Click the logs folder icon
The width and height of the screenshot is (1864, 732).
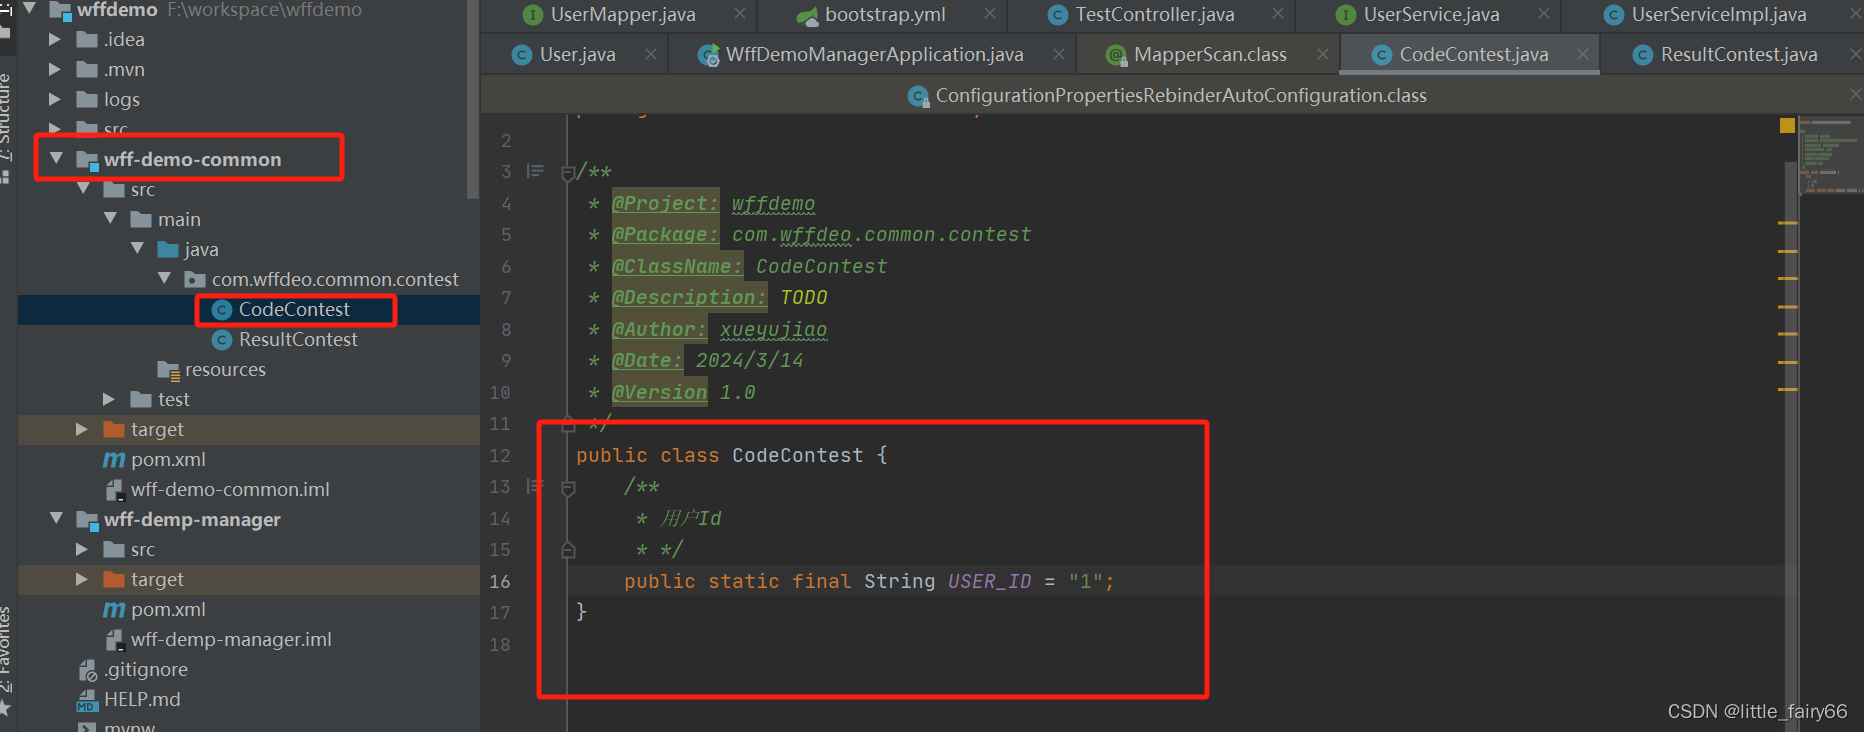click(x=87, y=100)
